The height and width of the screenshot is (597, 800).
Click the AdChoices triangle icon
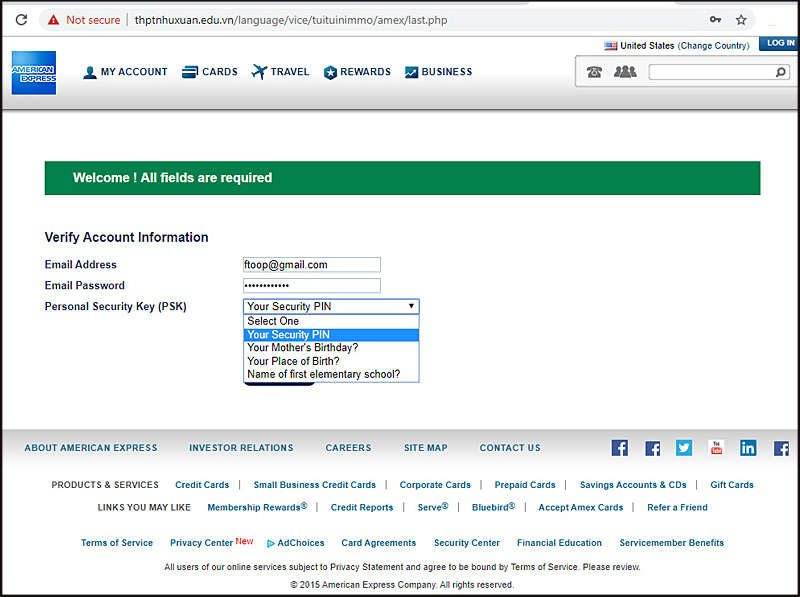(270, 543)
